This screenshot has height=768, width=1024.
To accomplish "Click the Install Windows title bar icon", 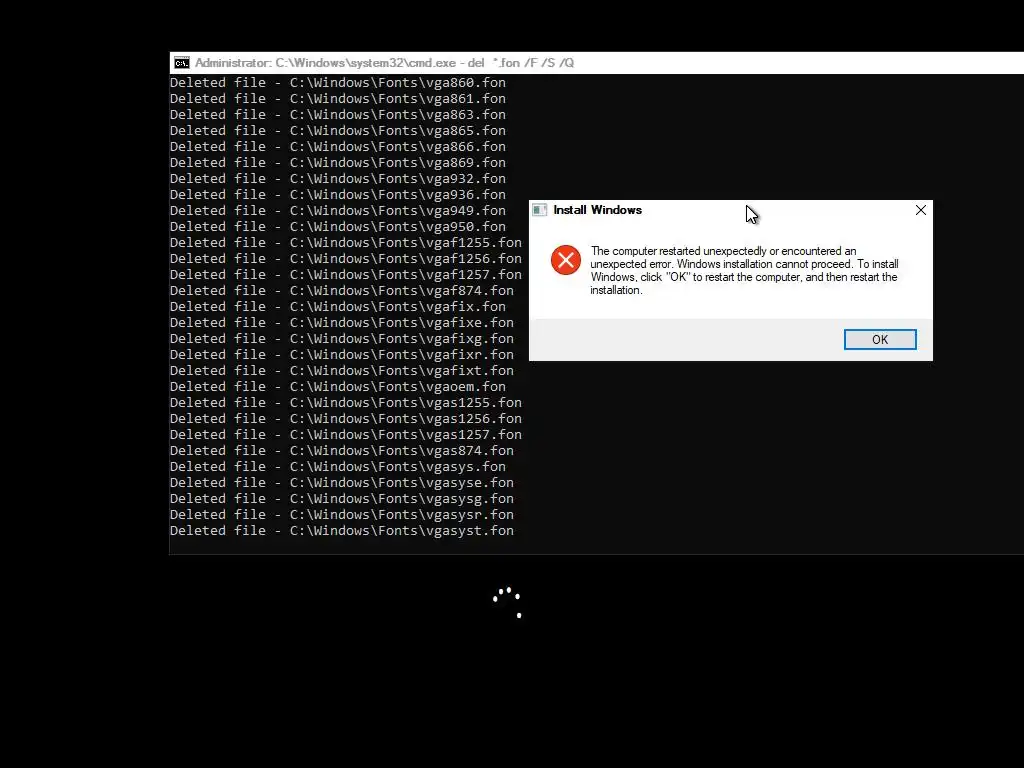I will pyautogui.click(x=539, y=210).
